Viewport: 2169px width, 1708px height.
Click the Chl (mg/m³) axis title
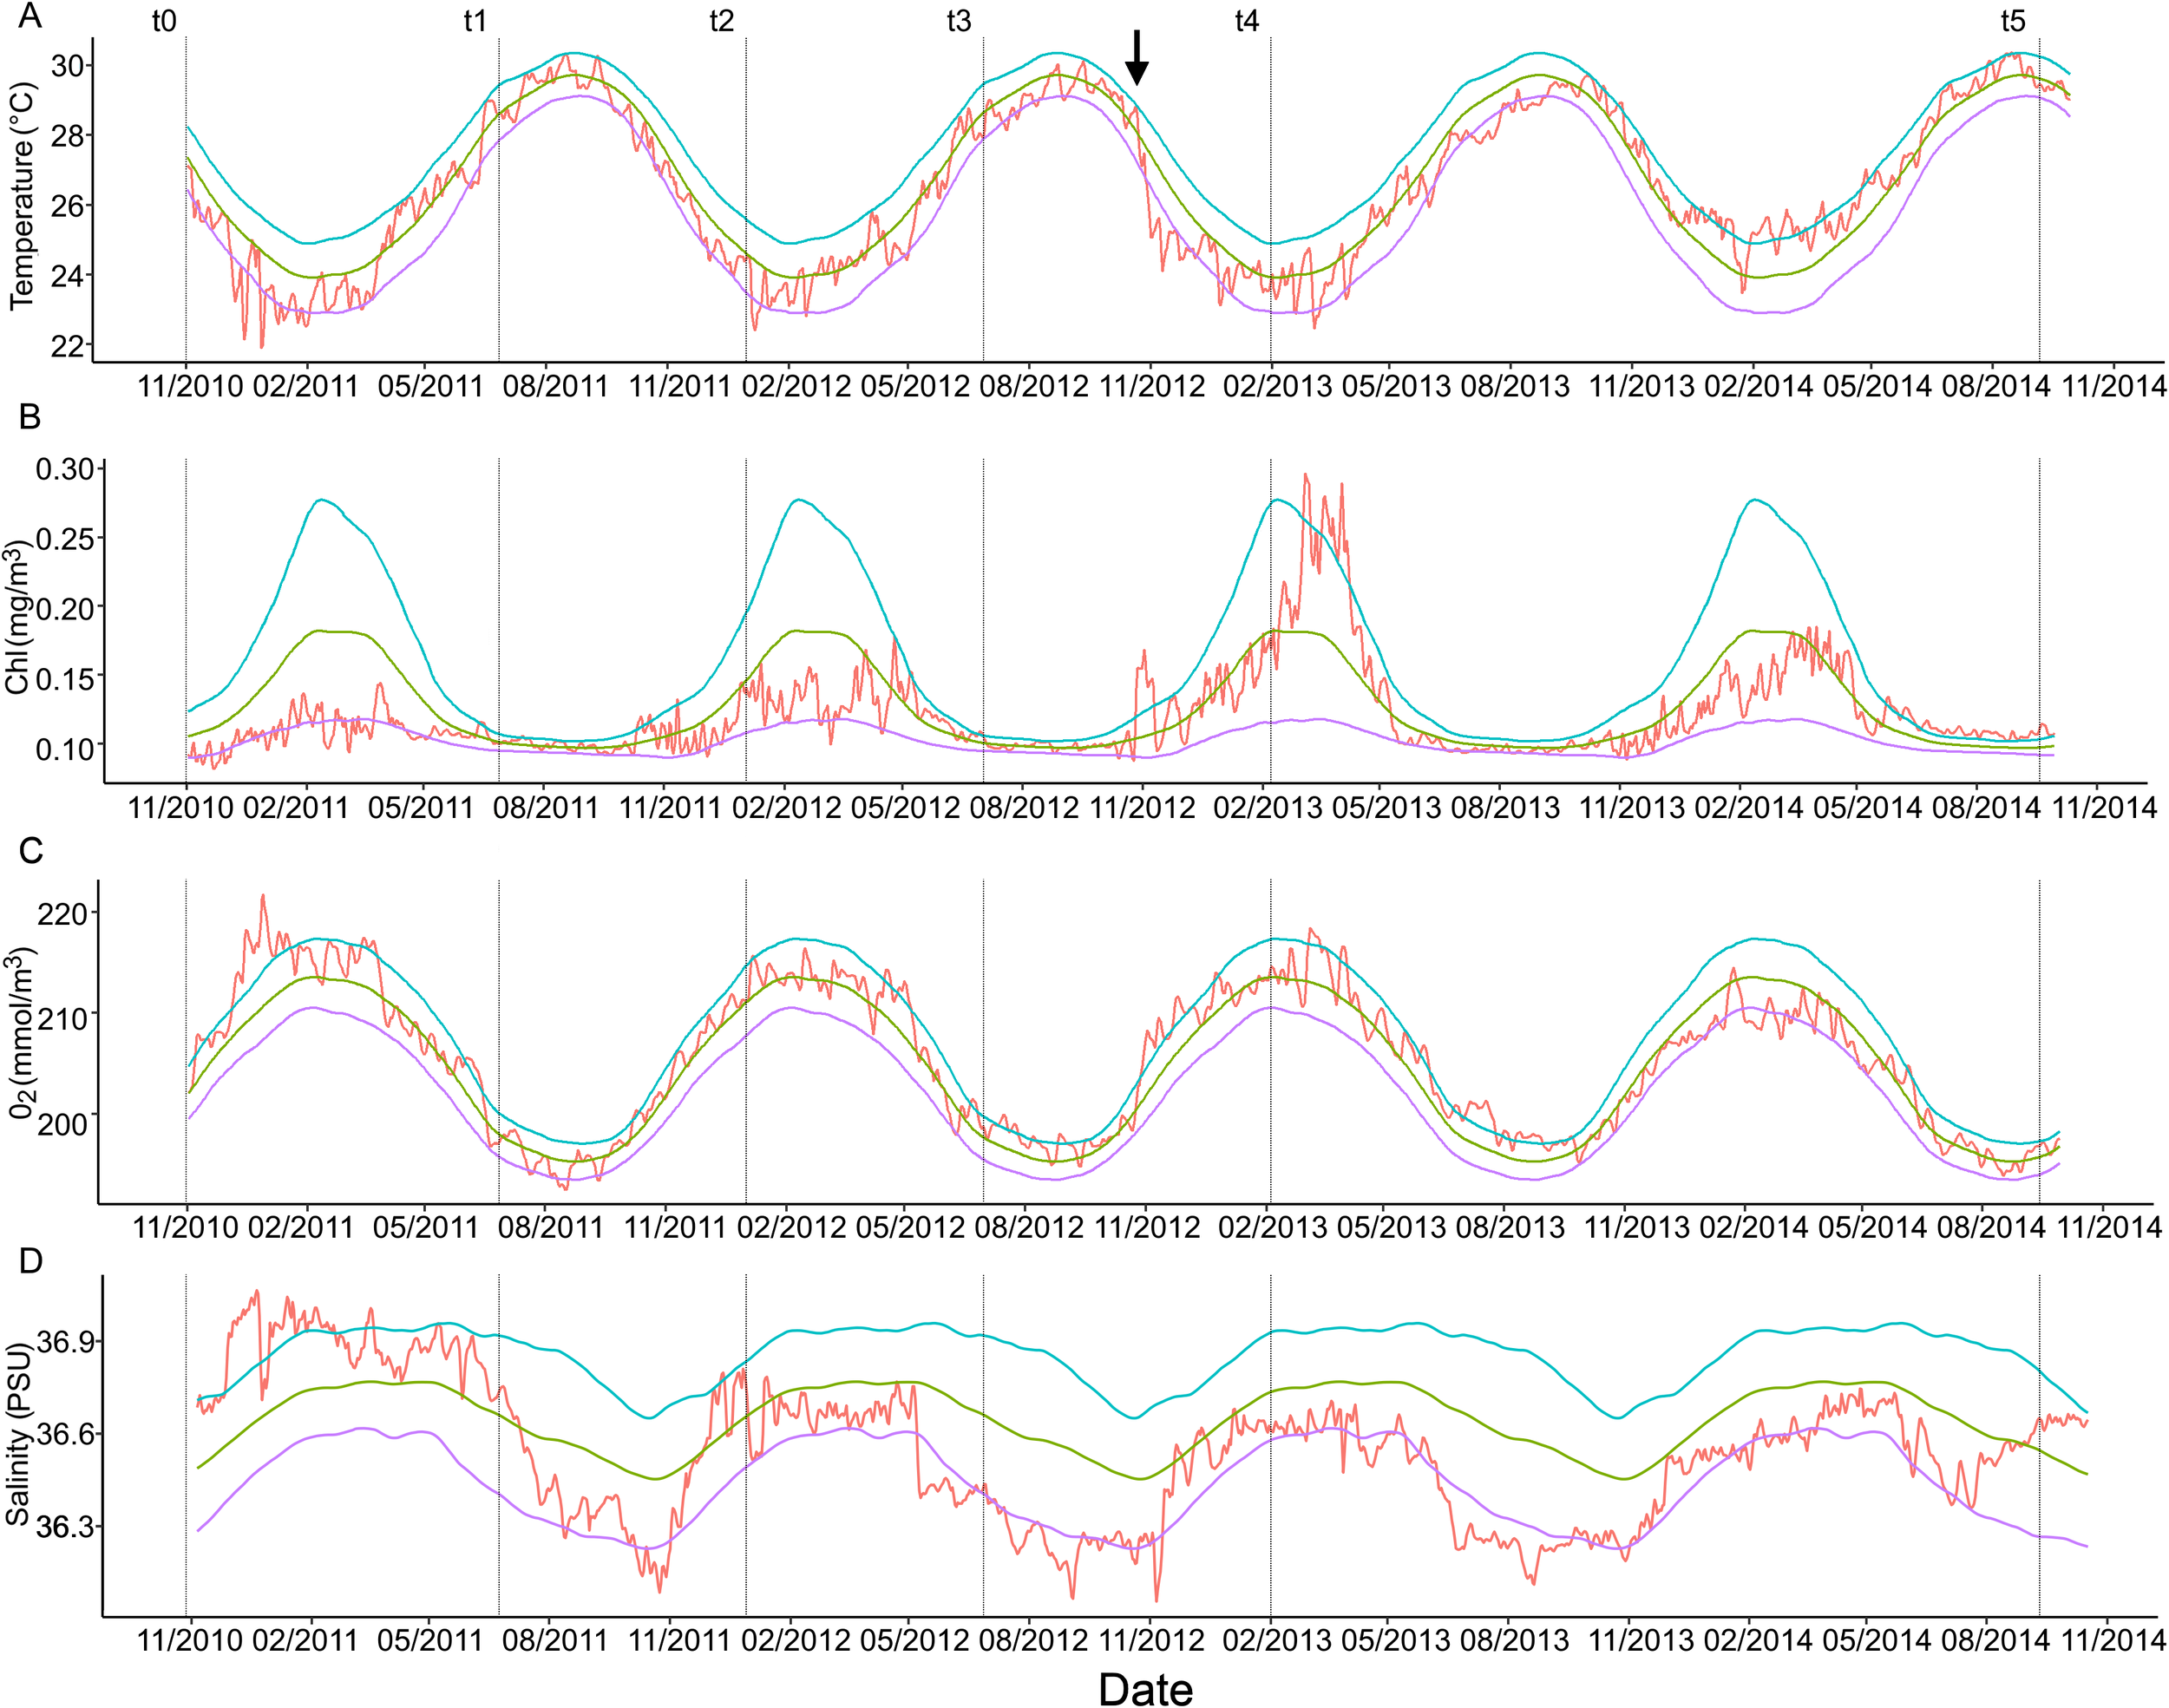pos(18,617)
